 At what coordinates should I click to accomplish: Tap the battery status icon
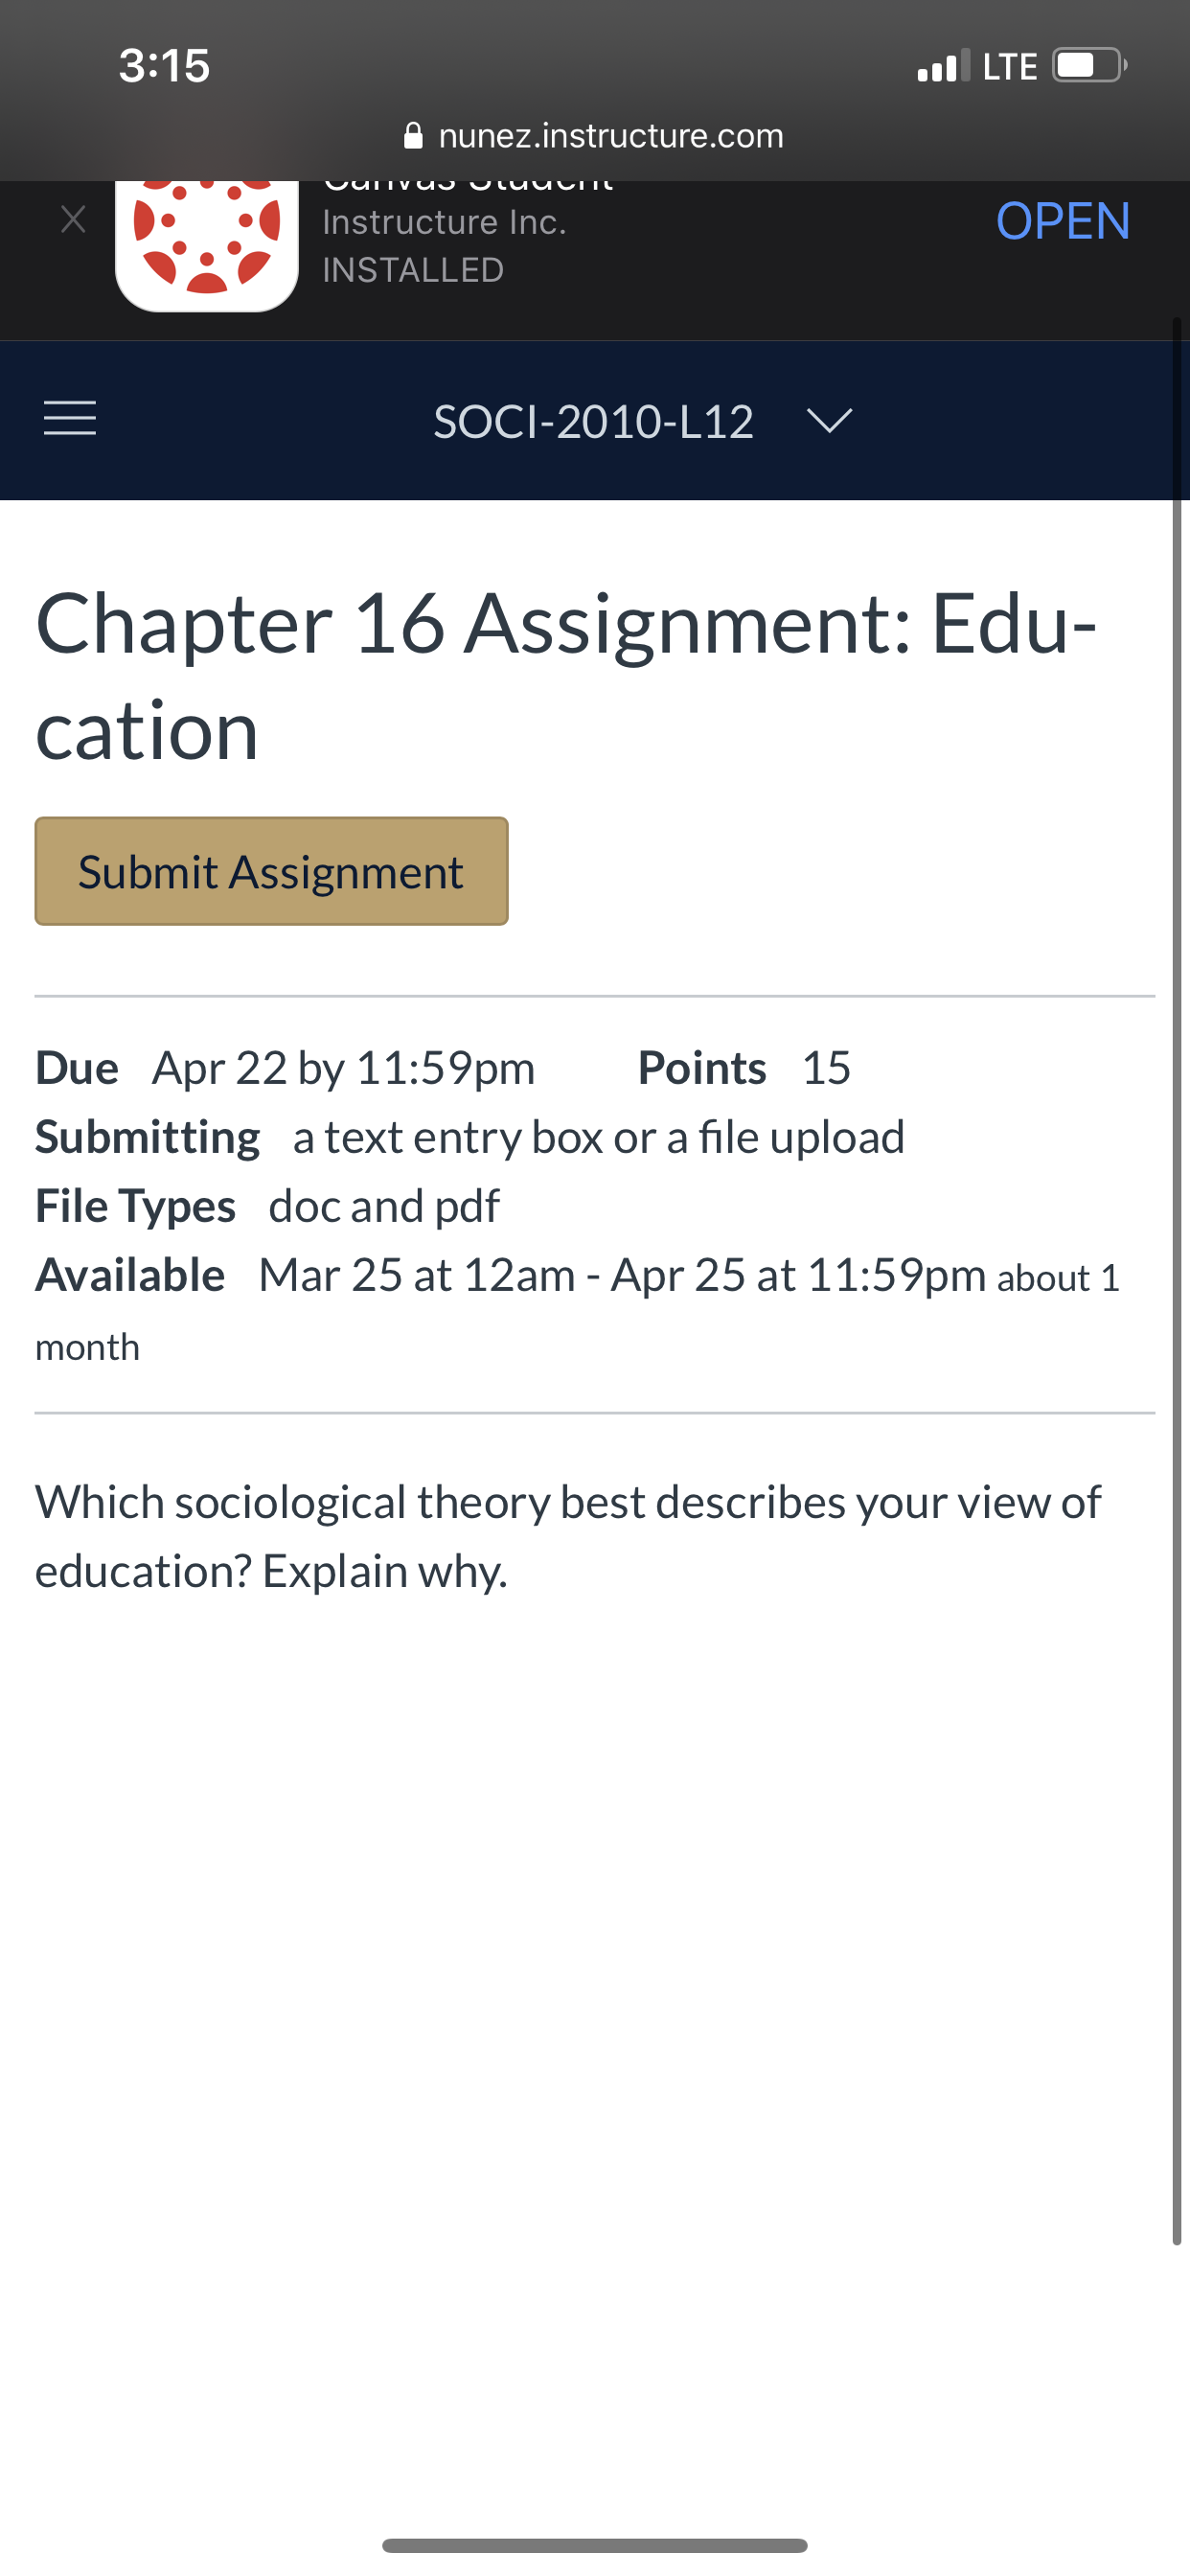pyautogui.click(x=1090, y=66)
